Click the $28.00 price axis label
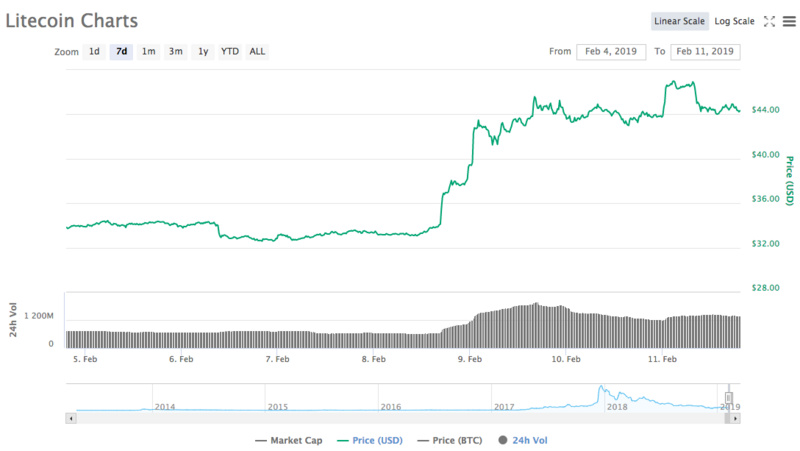Screen dimensions: 800x451 coord(766,288)
